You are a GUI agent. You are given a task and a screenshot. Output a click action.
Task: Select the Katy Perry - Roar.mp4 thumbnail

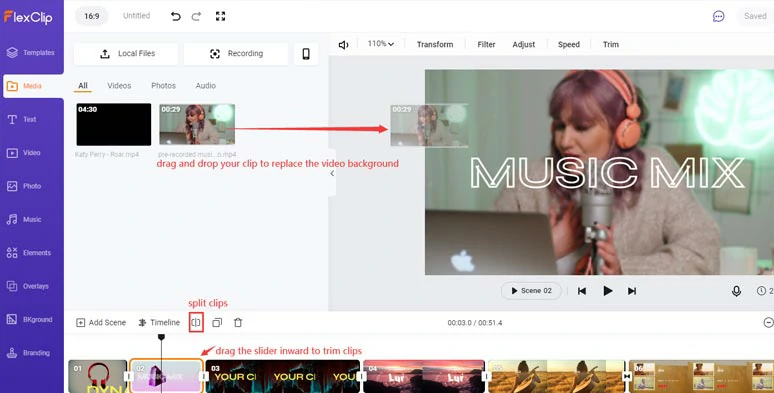click(x=114, y=124)
